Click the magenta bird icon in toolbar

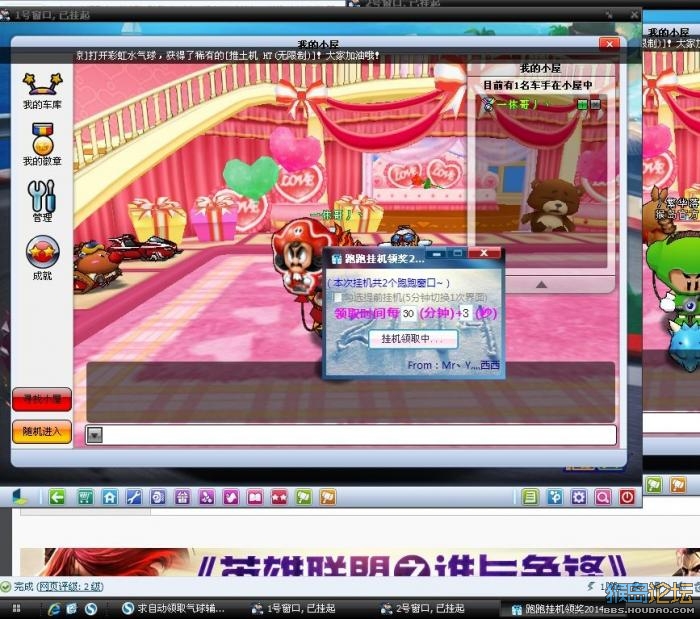(231, 497)
